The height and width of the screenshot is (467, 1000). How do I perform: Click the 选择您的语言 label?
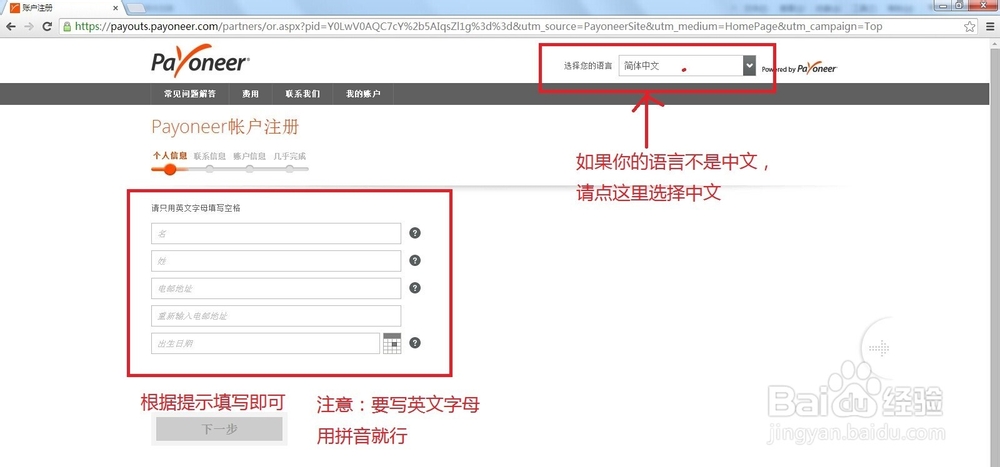coord(588,66)
